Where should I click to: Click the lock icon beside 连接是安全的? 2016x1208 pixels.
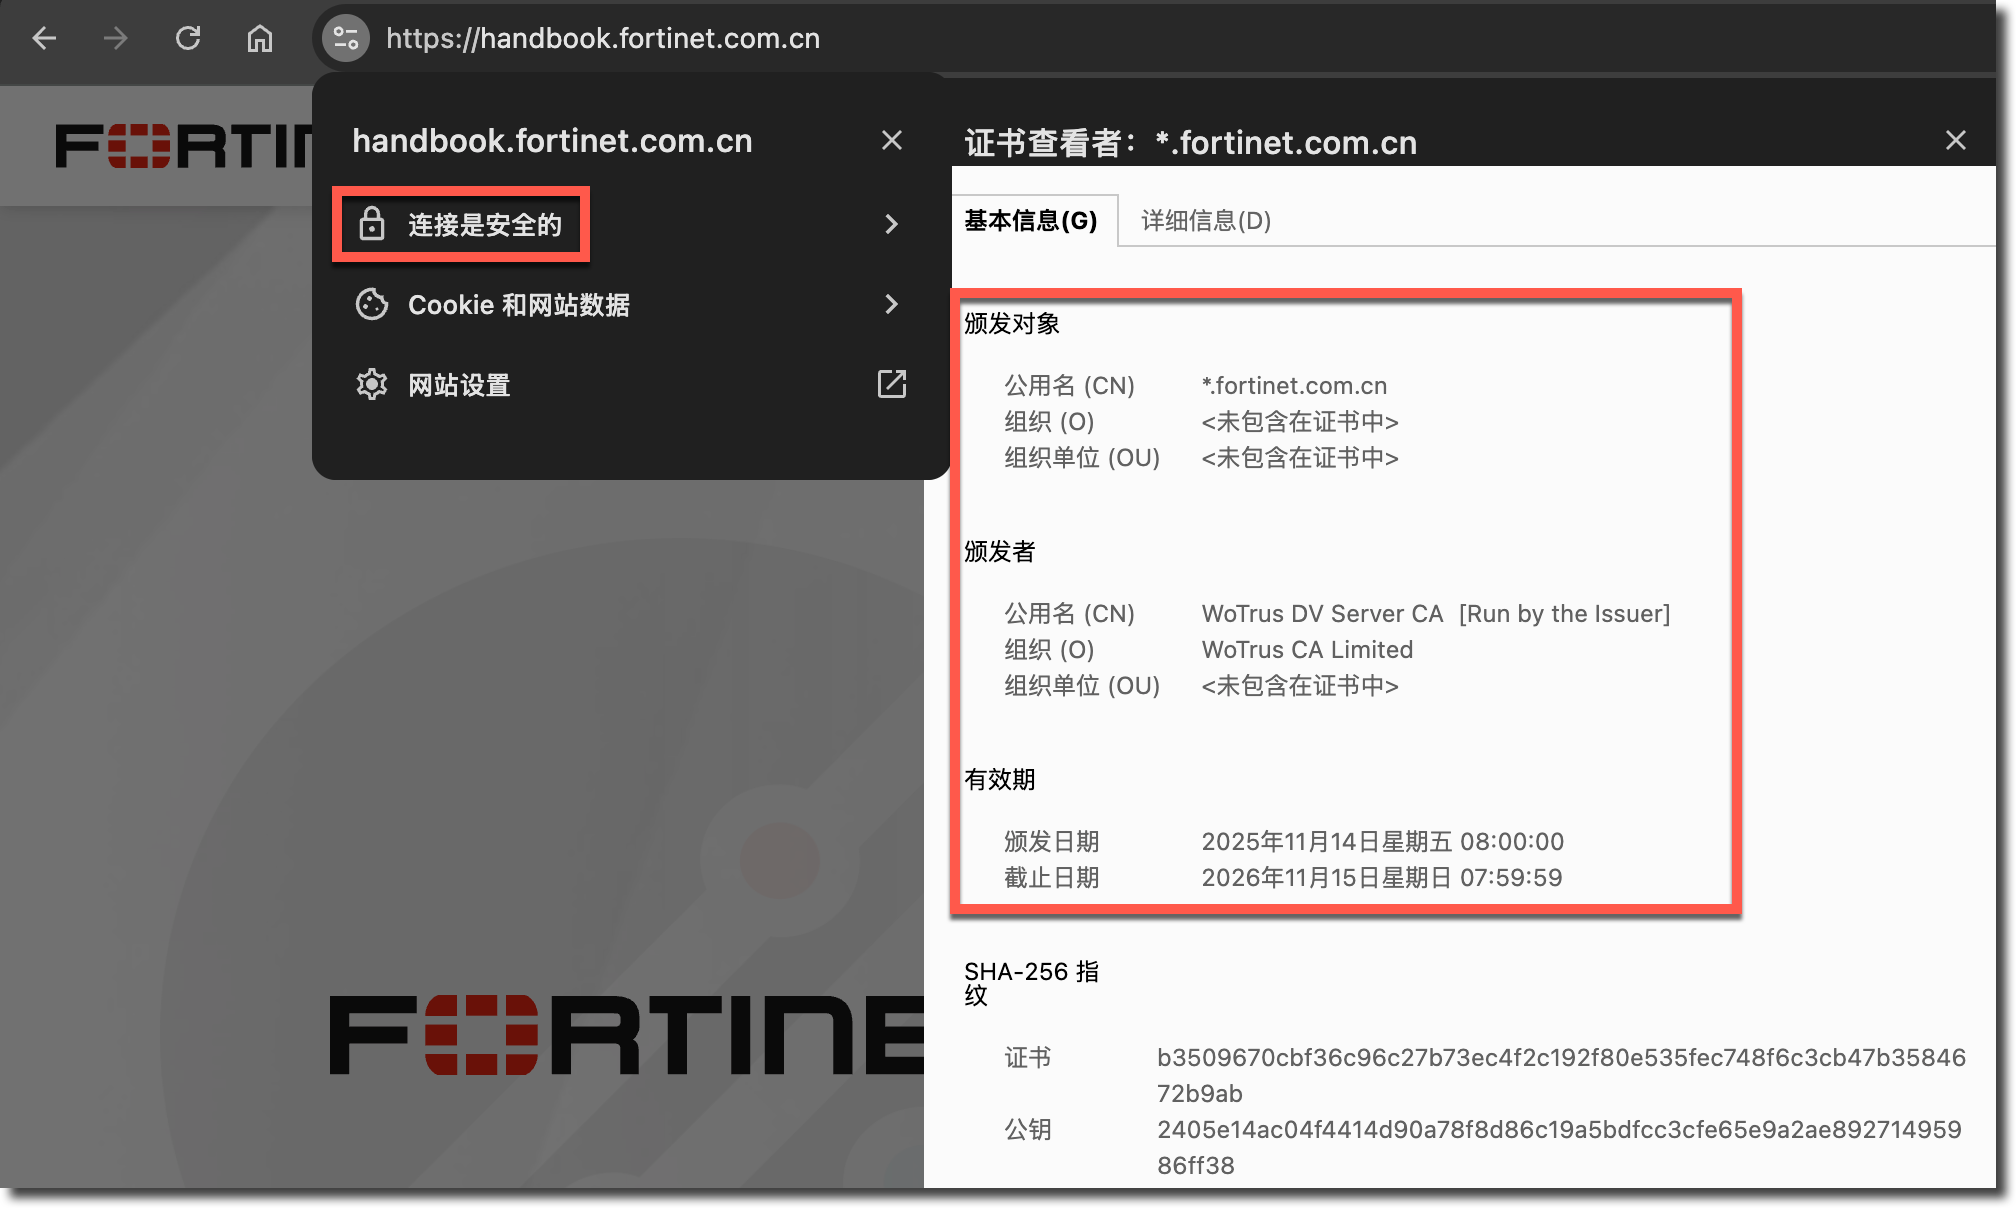(372, 224)
